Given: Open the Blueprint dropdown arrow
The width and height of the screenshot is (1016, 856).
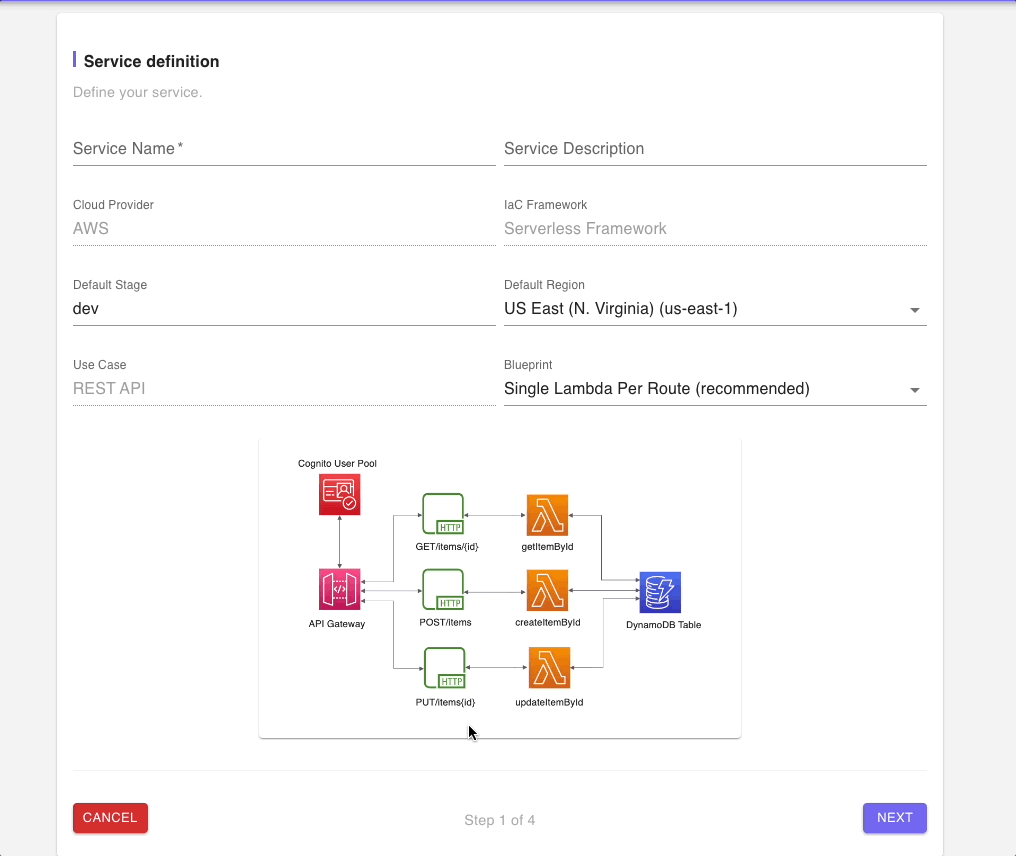Looking at the screenshot, I should pos(914,390).
